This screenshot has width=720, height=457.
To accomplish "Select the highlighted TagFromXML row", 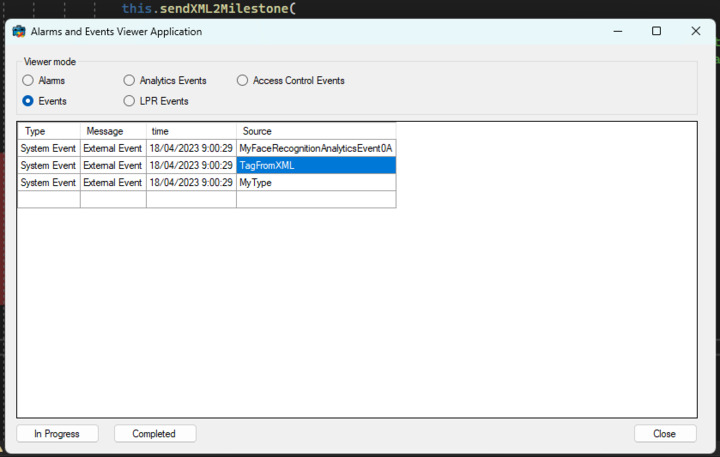I will click(315, 165).
